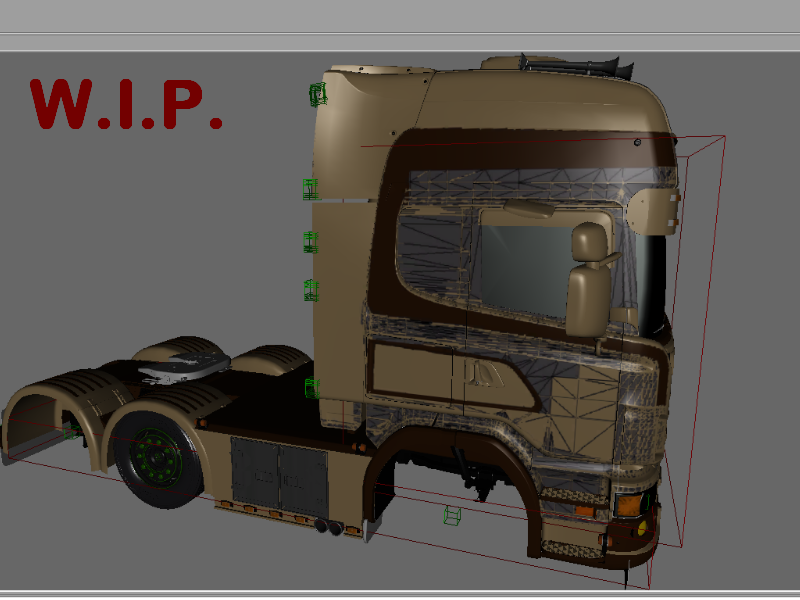Select the door handle on cab door

click(483, 372)
